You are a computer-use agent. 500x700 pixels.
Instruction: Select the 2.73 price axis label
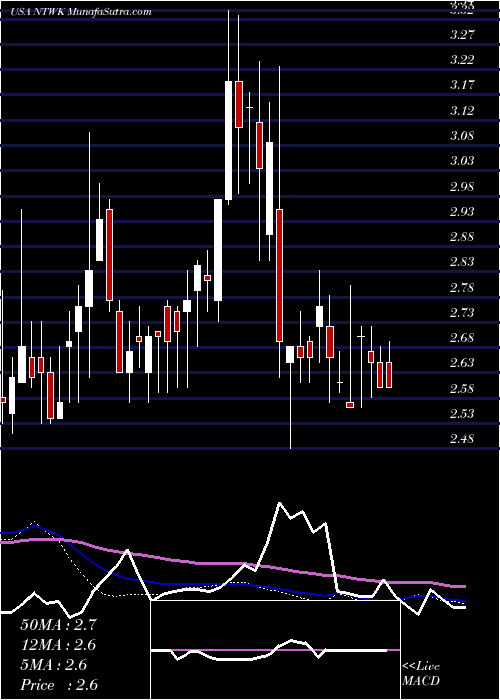click(x=462, y=312)
